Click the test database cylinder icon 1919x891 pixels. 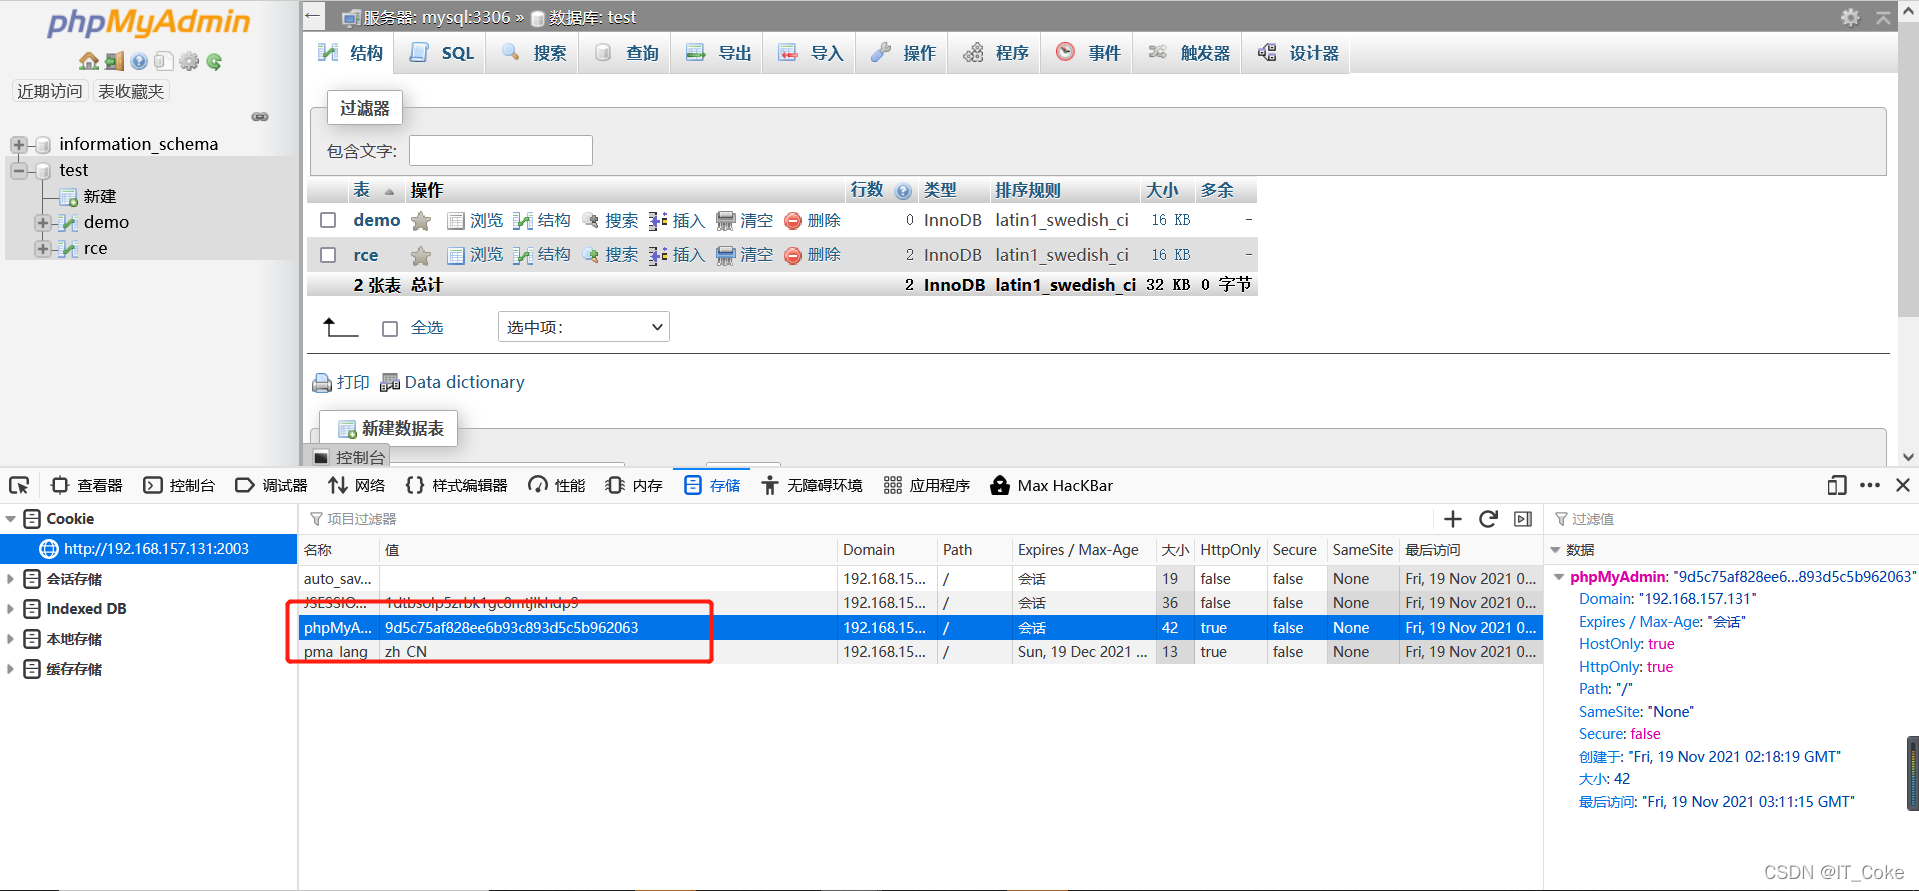point(43,171)
